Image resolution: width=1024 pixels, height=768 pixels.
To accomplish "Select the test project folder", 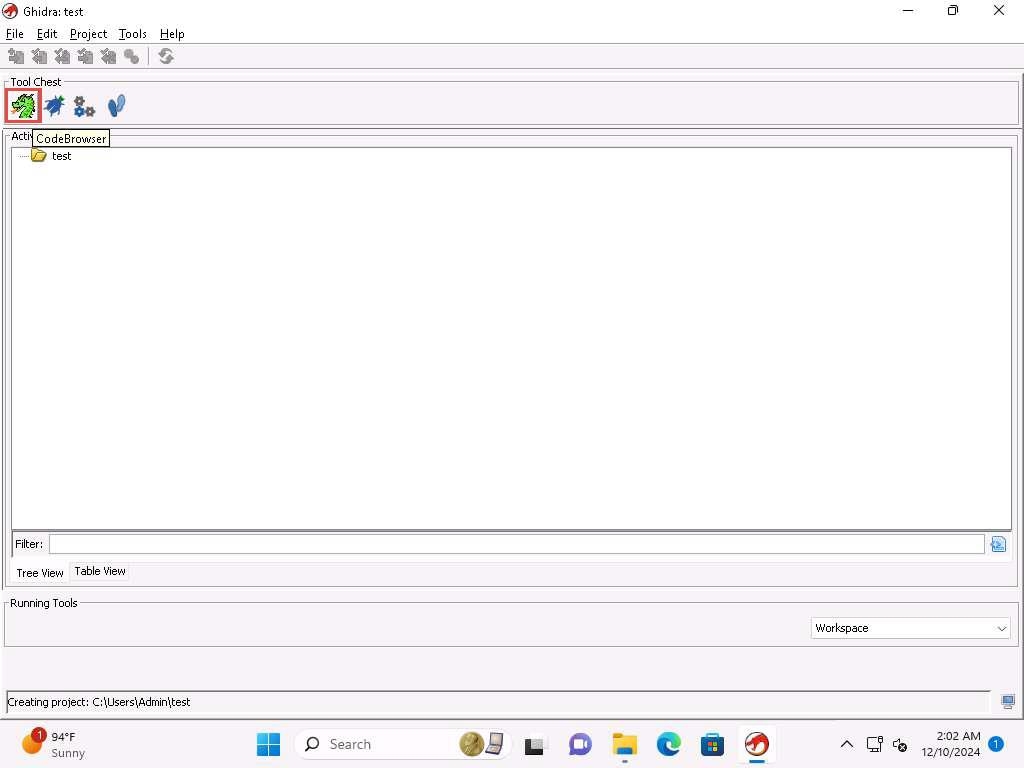I will click(x=61, y=156).
